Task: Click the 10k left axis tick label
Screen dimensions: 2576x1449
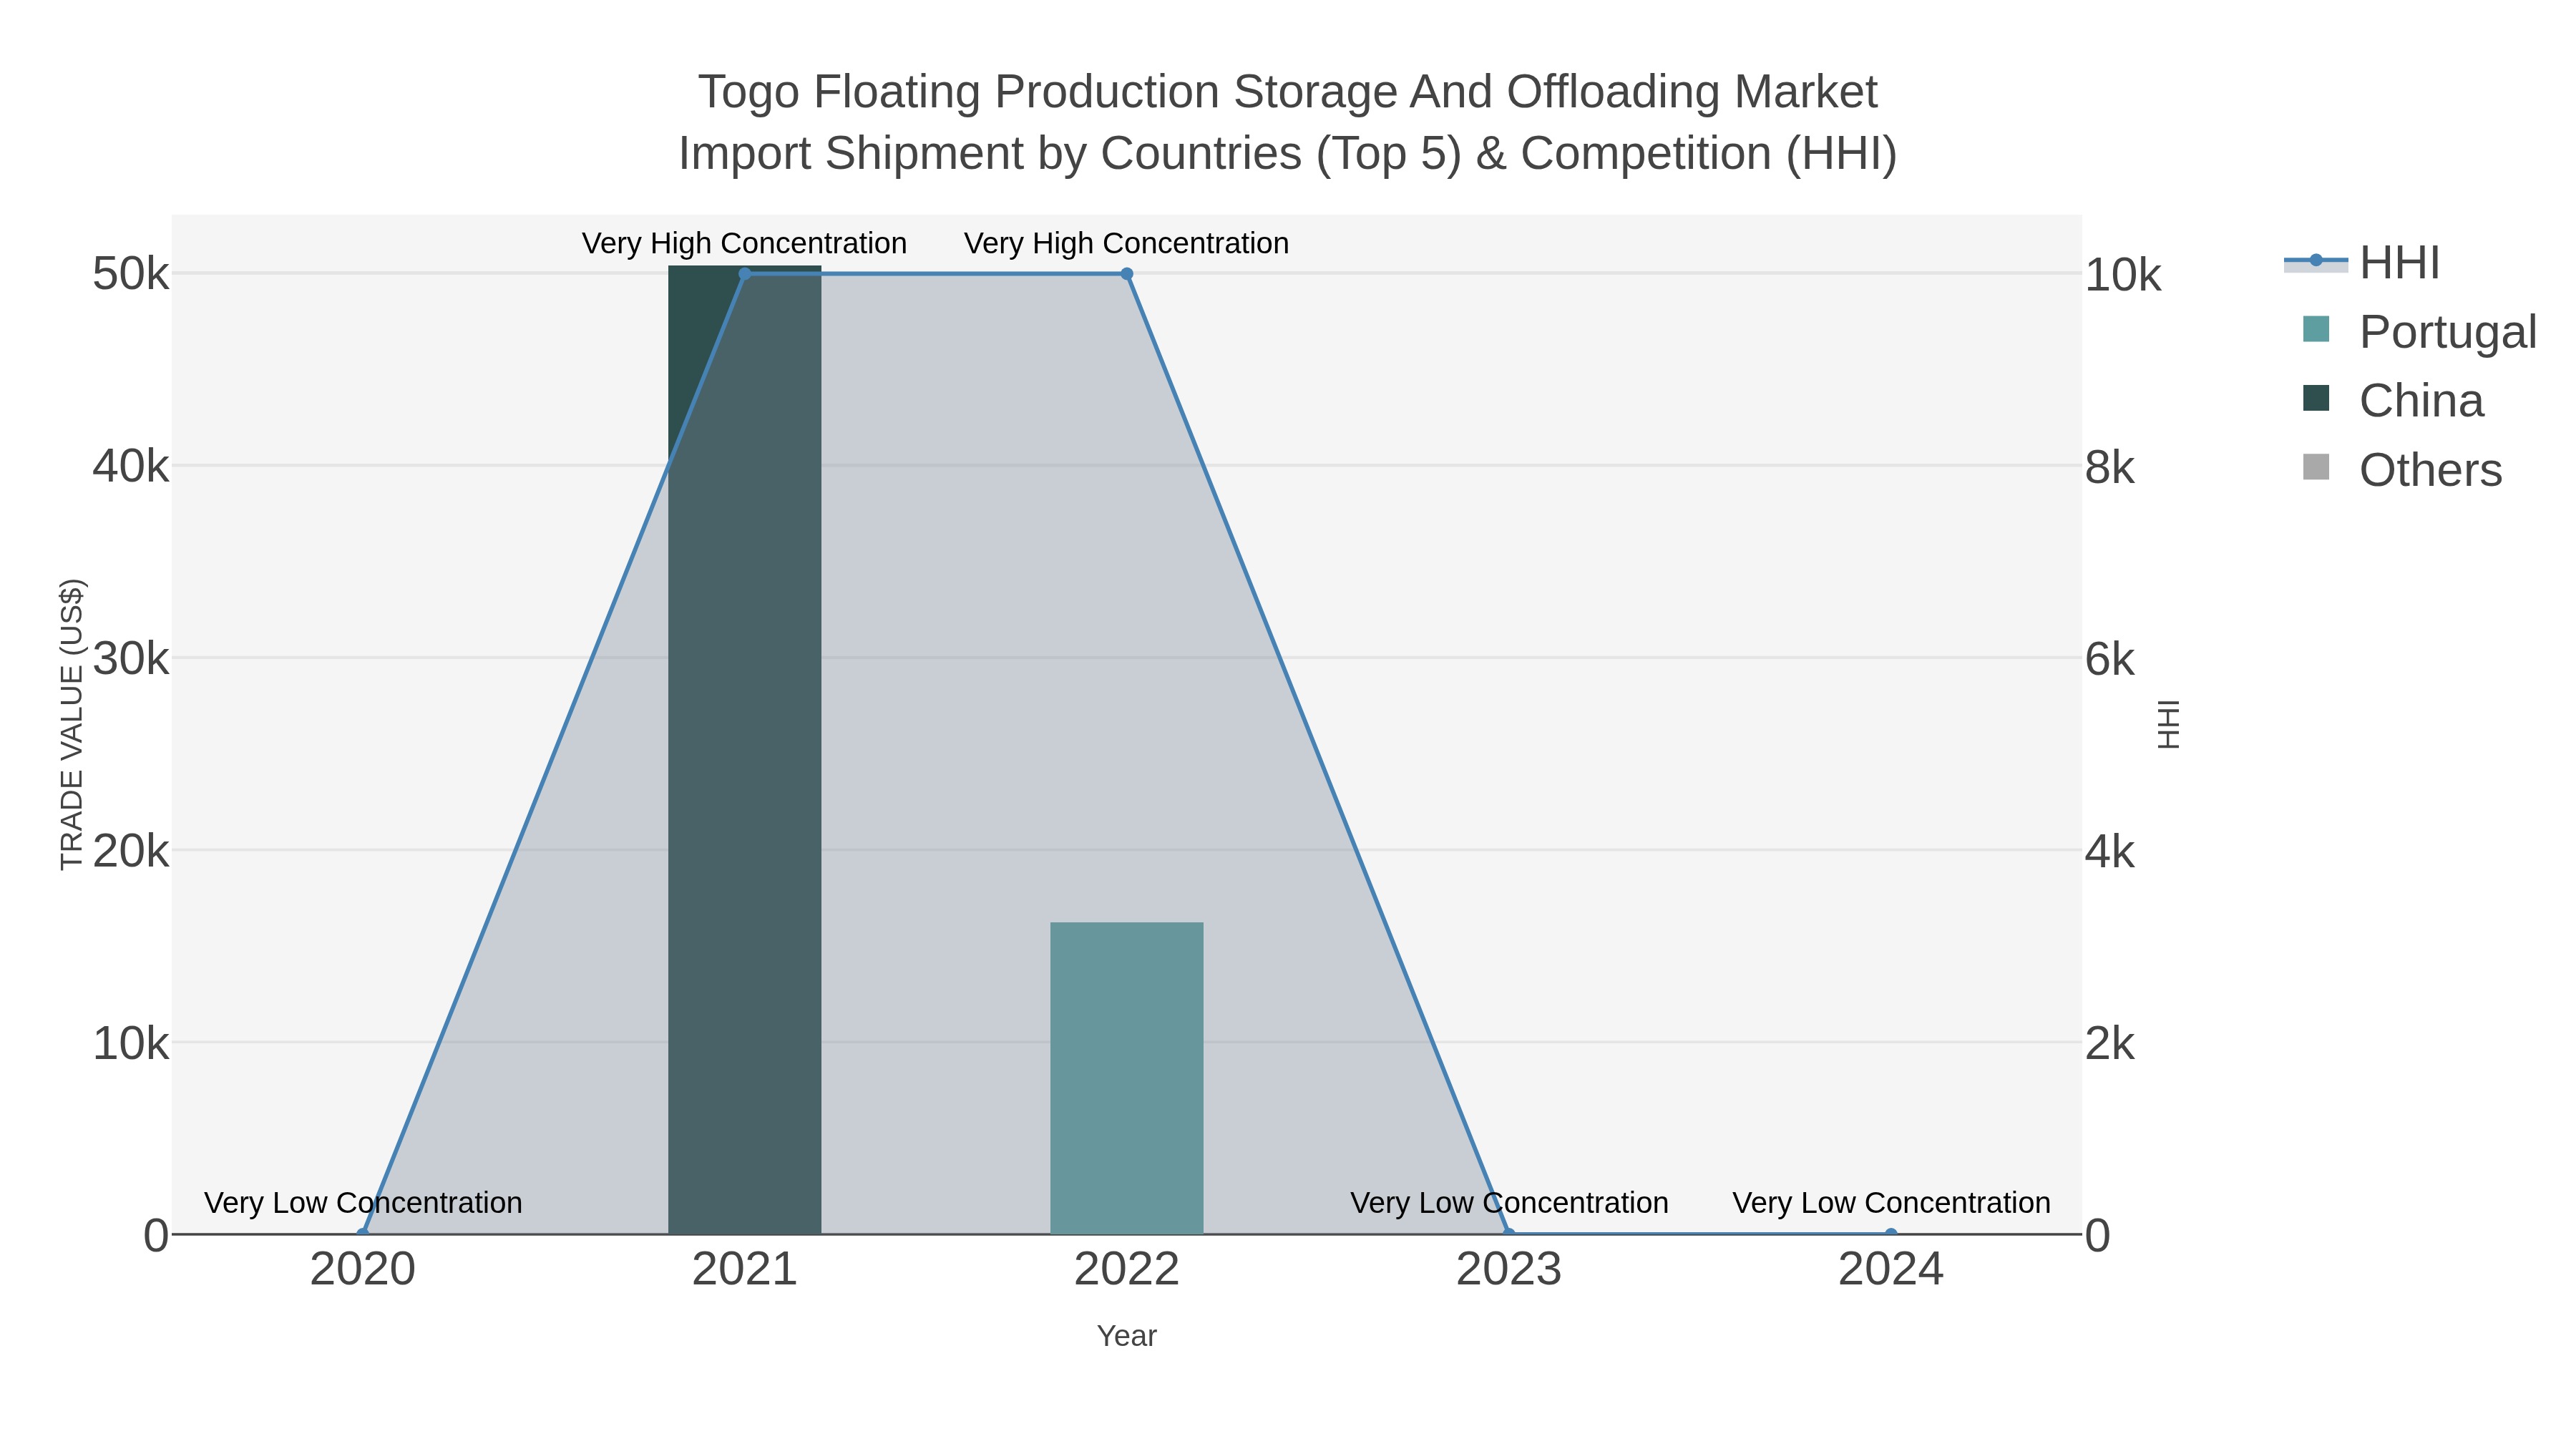Action: tap(131, 1043)
